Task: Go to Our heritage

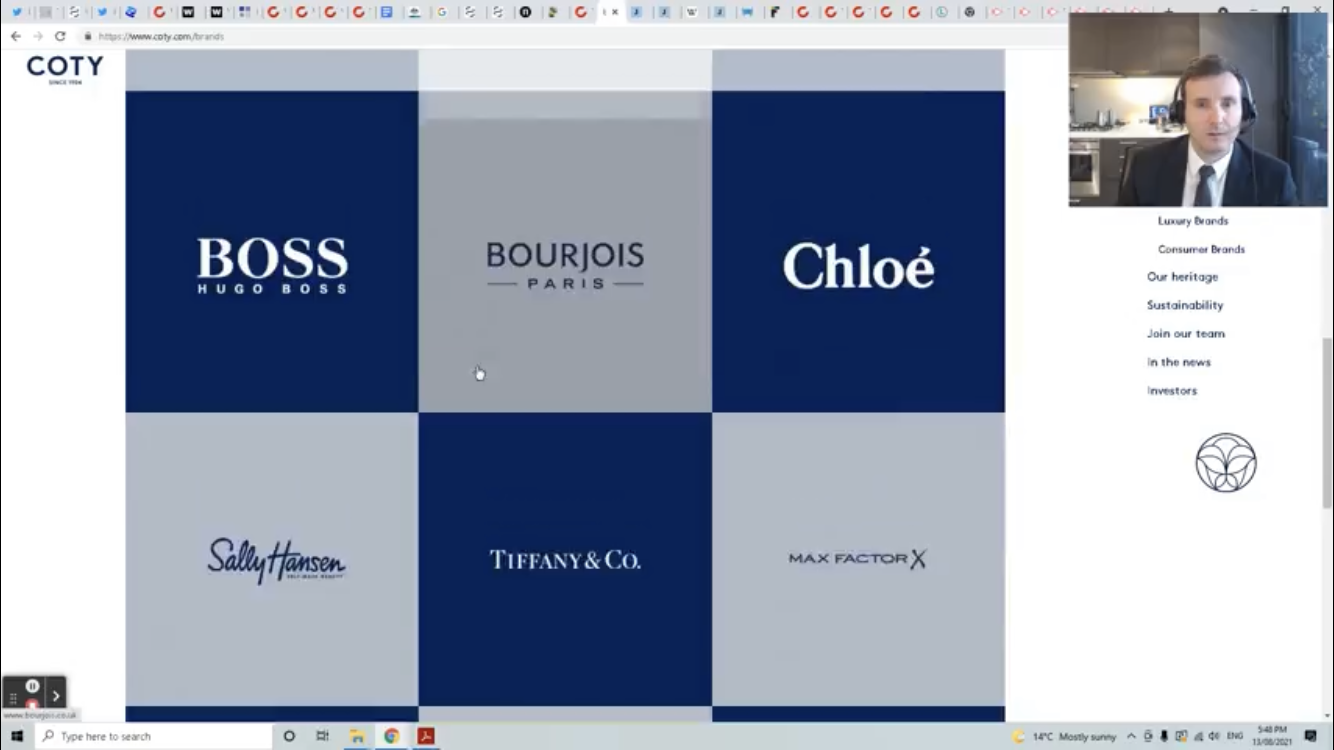Action: tap(1182, 277)
